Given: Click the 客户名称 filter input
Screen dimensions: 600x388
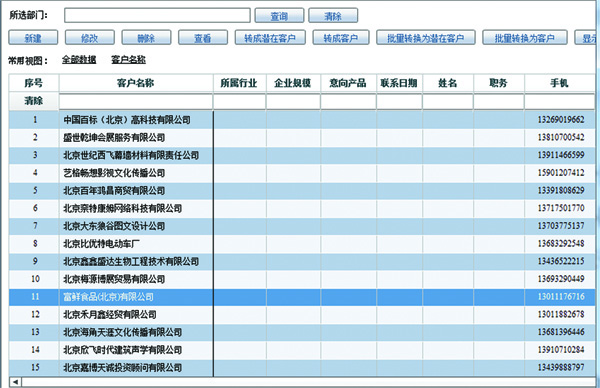Looking at the screenshot, I should (x=136, y=102).
